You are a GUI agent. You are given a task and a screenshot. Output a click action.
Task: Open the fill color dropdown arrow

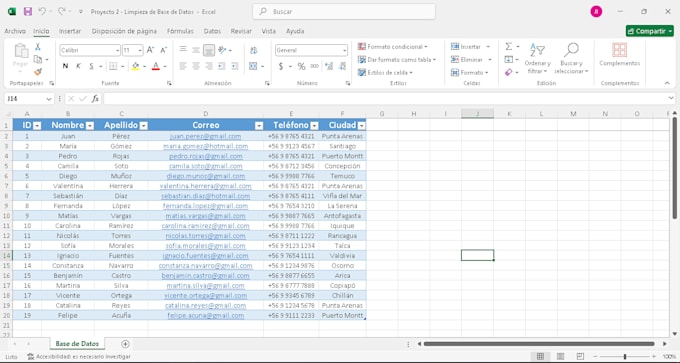click(144, 66)
